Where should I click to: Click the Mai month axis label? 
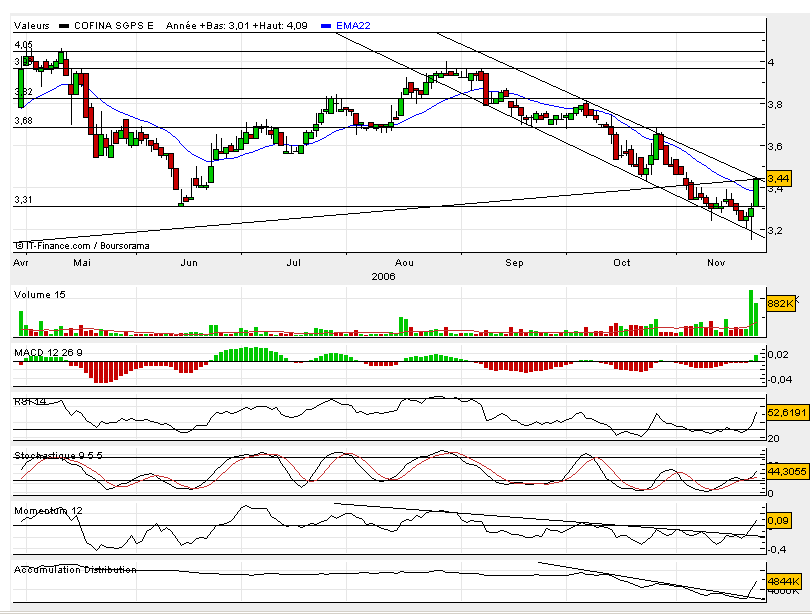pyautogui.click(x=82, y=262)
